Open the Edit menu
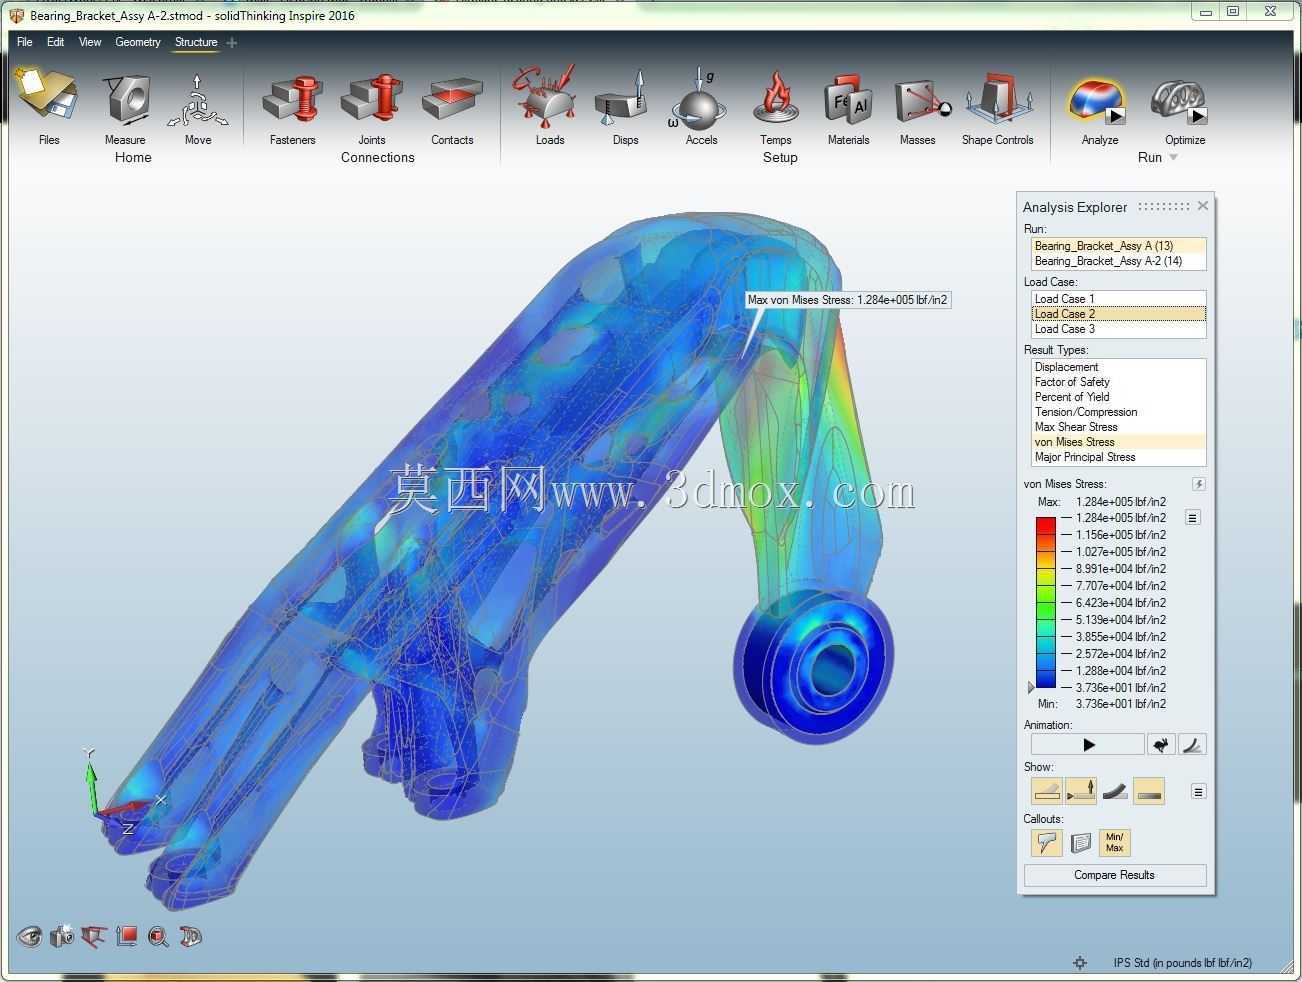This screenshot has width=1302, height=982. 55,42
